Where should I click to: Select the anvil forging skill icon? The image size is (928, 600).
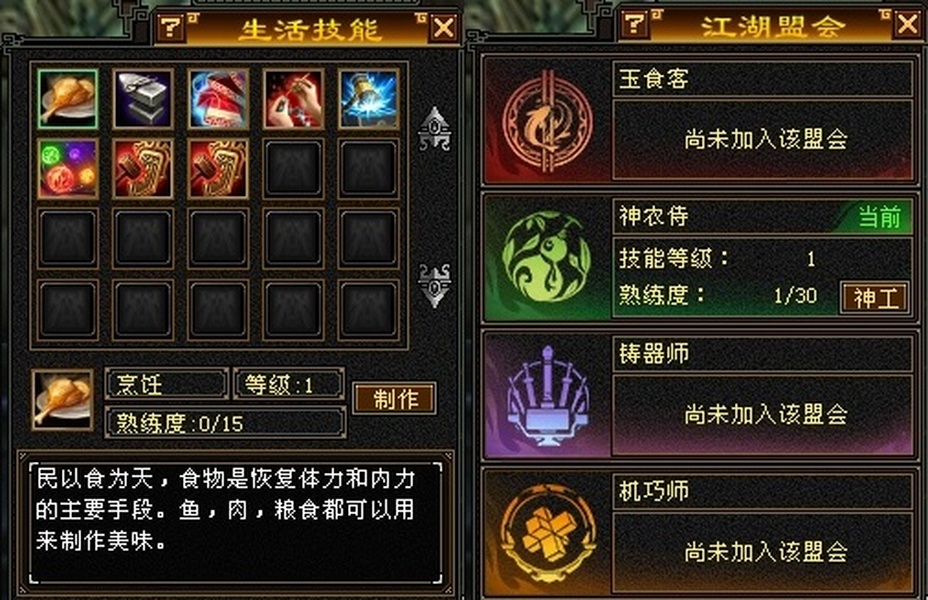coord(143,99)
